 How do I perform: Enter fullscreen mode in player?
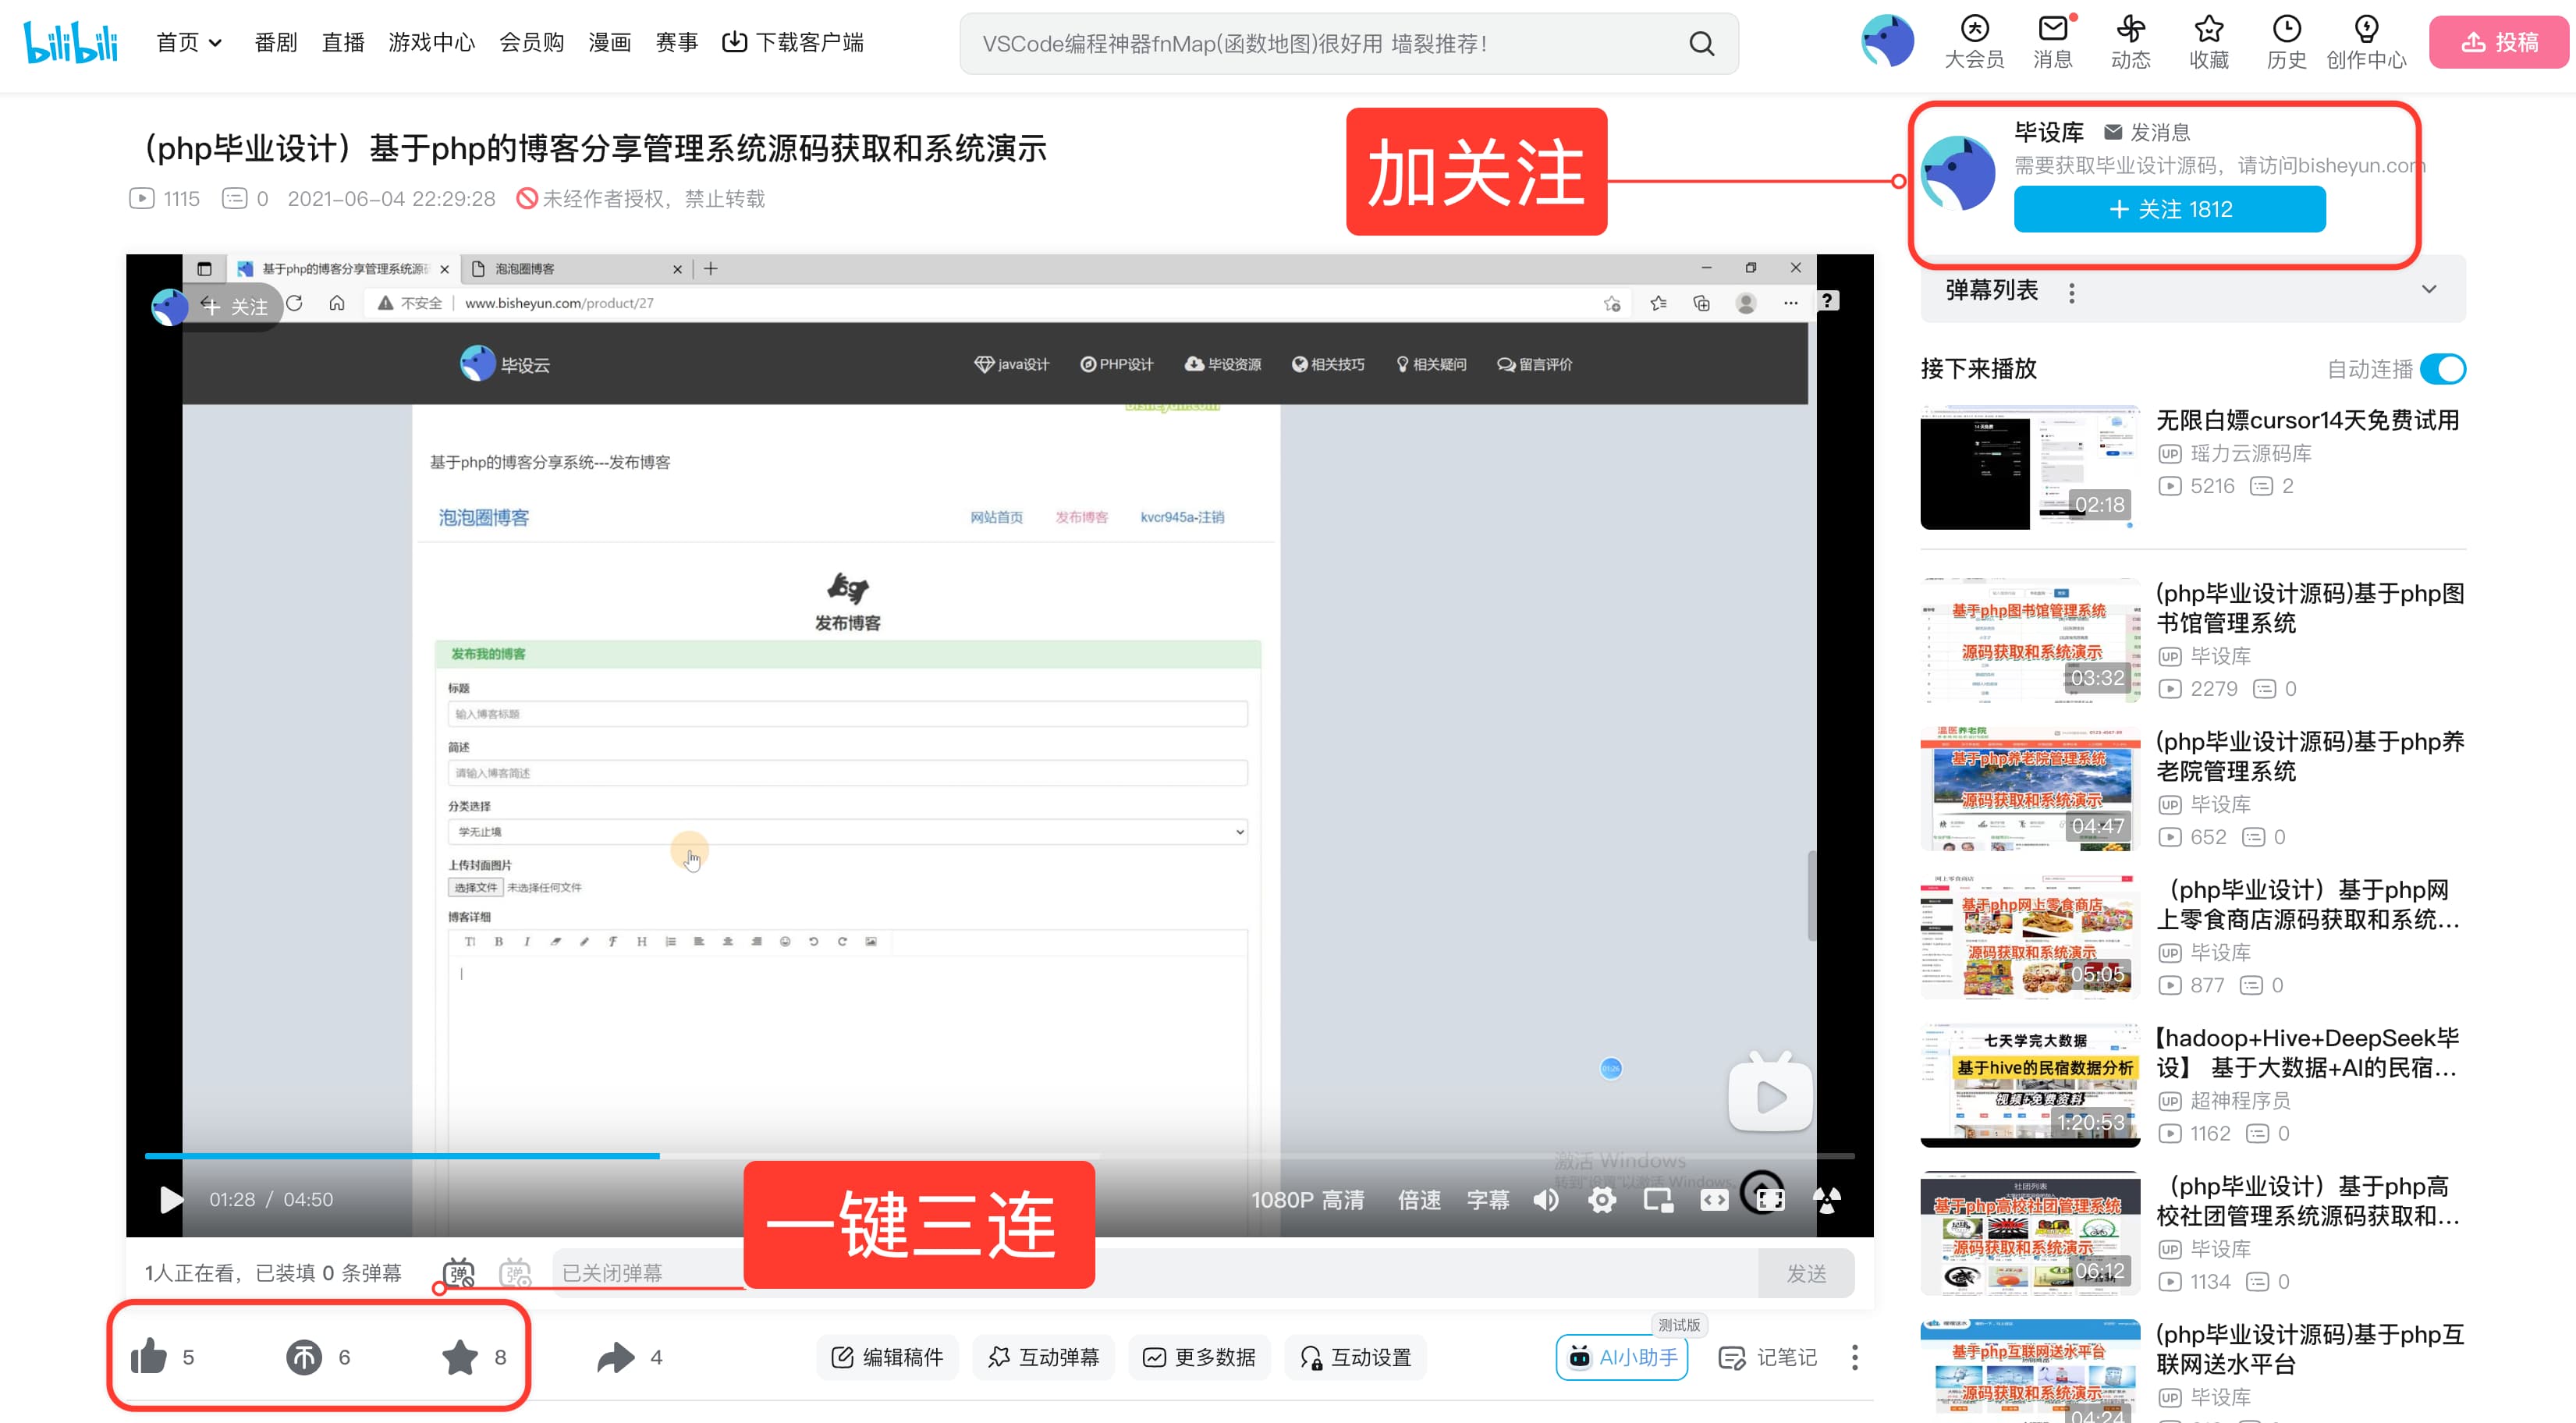pyautogui.click(x=1770, y=1199)
